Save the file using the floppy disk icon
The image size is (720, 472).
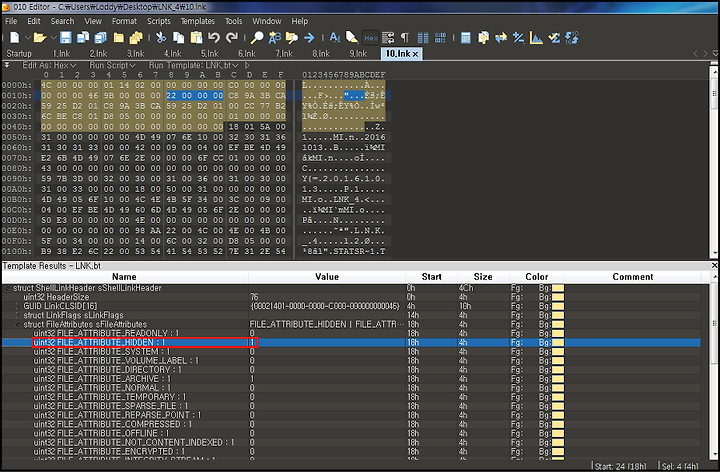click(x=66, y=38)
